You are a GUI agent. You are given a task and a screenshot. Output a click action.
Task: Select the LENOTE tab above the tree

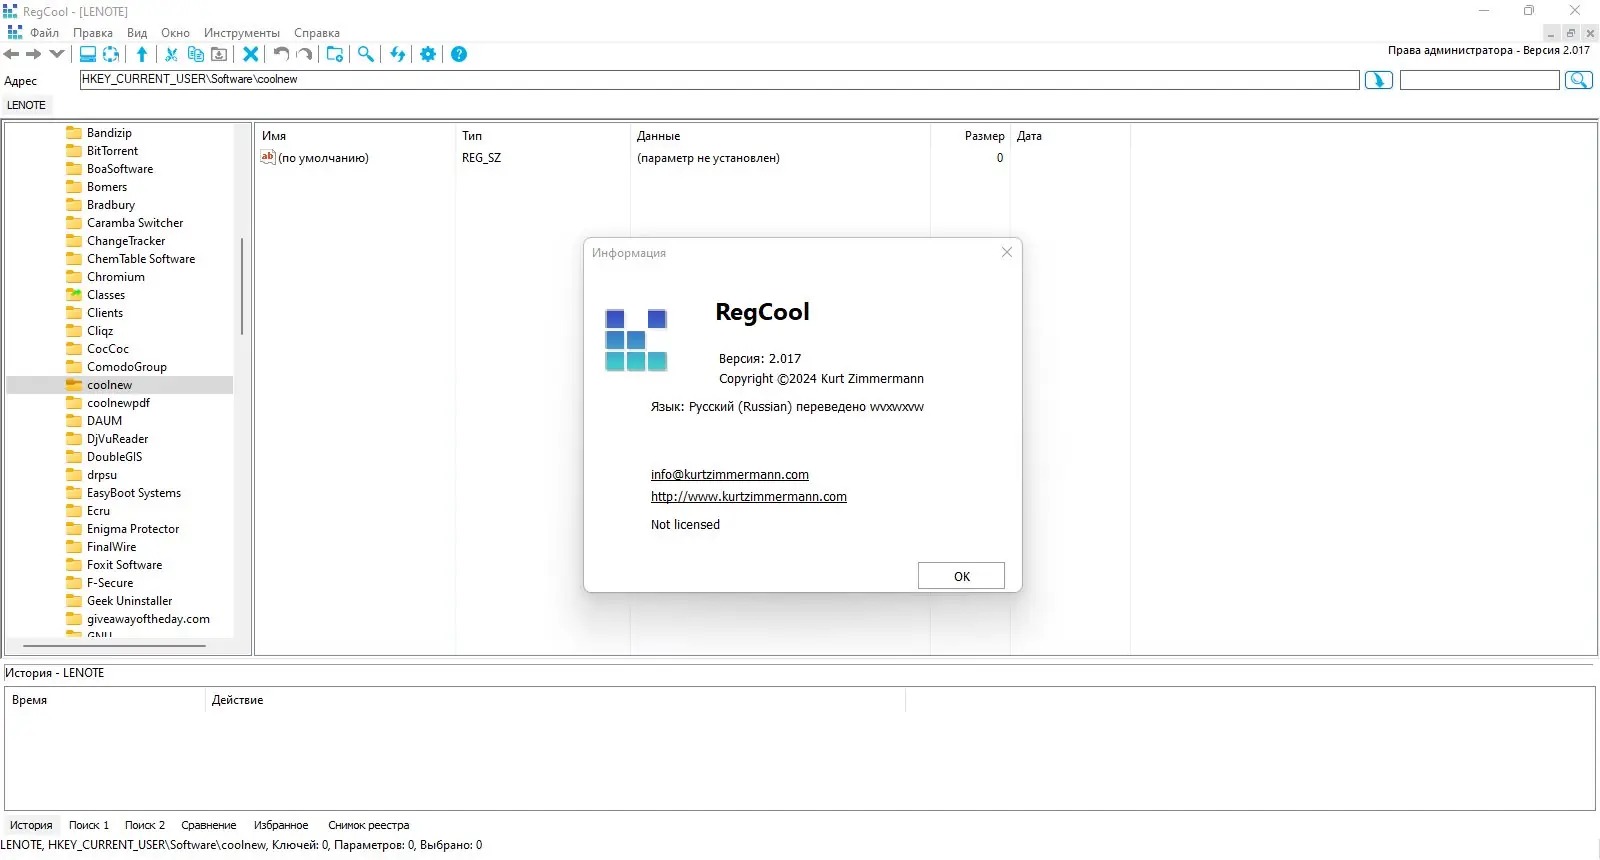click(x=26, y=105)
